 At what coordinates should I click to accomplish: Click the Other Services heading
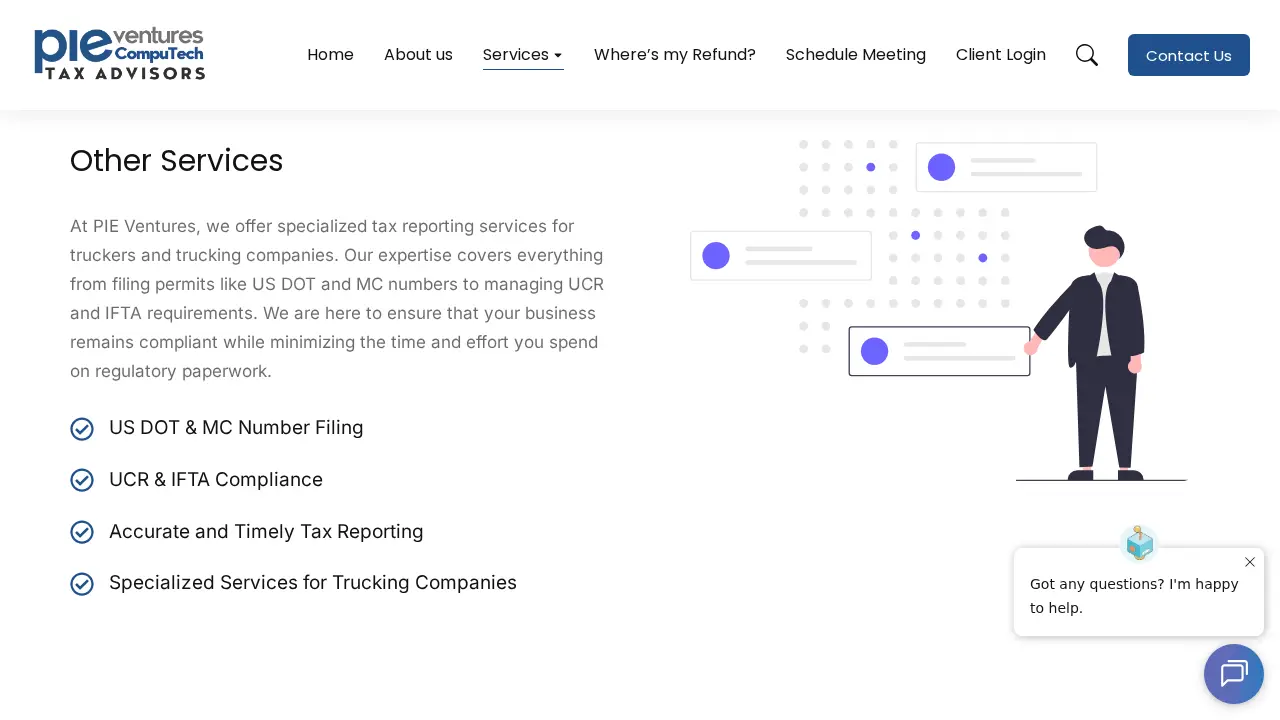pos(177,161)
